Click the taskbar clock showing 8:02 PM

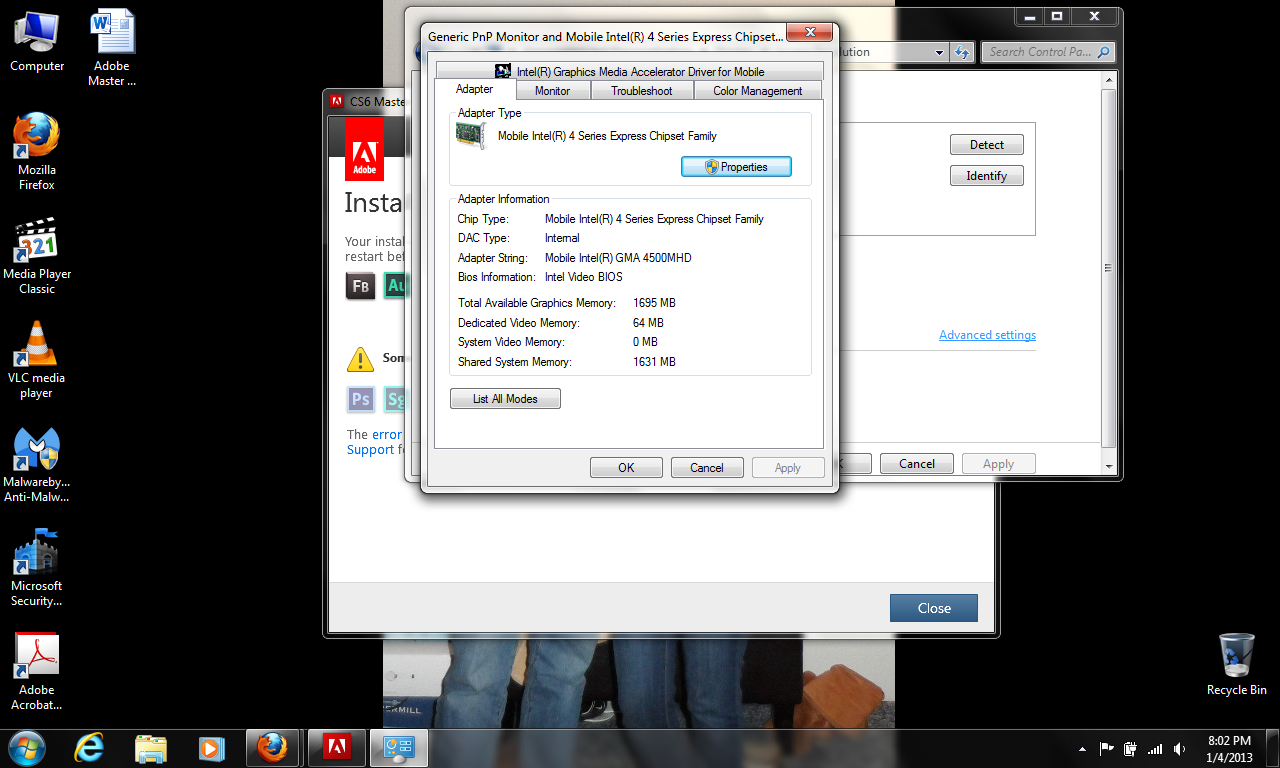point(1229,748)
